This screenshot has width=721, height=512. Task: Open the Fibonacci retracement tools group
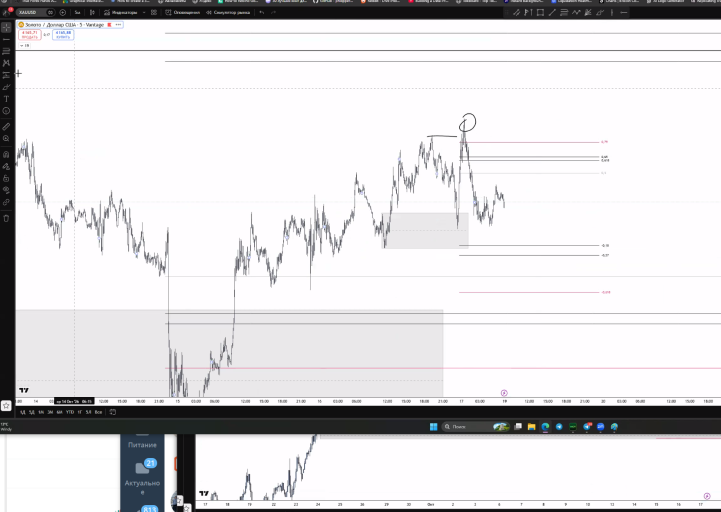point(6,51)
